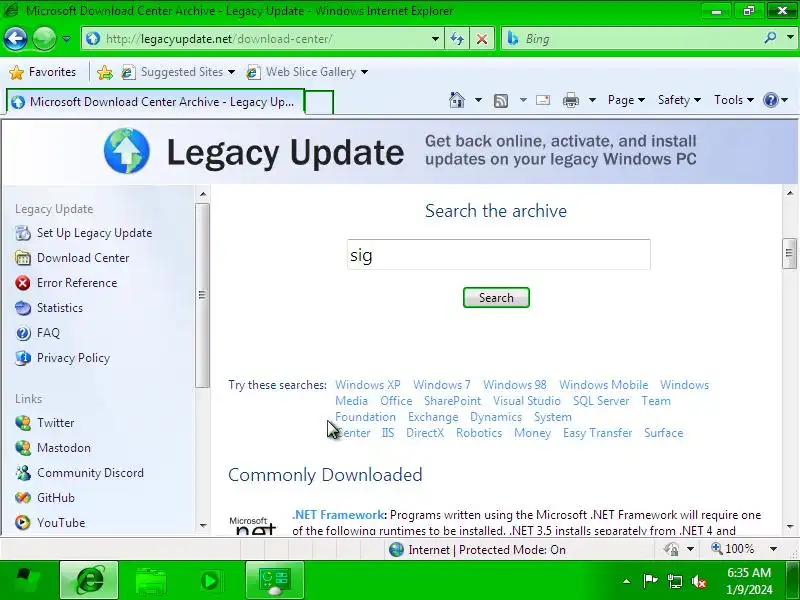
Task: Click the Read Mail toolbar icon
Action: [x=543, y=100]
